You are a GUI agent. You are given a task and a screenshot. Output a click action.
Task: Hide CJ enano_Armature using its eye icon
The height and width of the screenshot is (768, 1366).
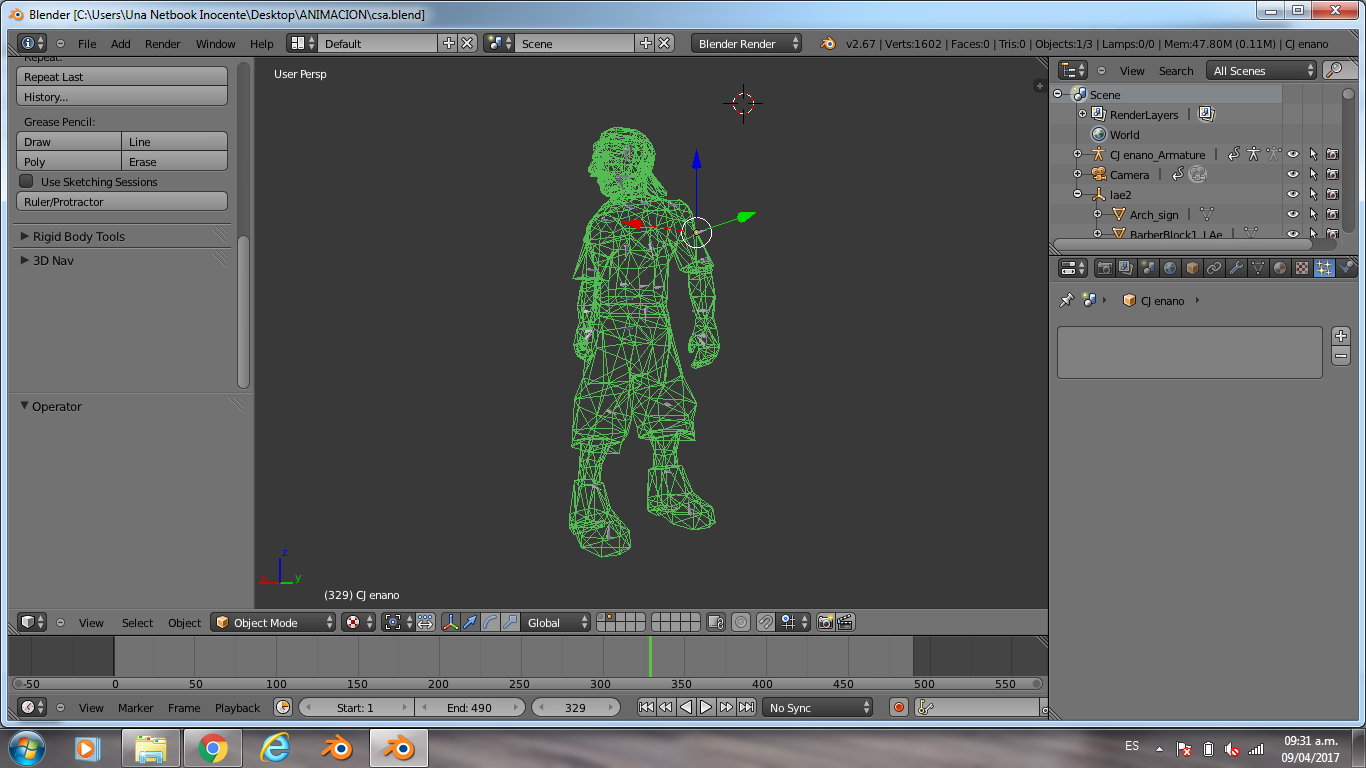pyautogui.click(x=1292, y=154)
